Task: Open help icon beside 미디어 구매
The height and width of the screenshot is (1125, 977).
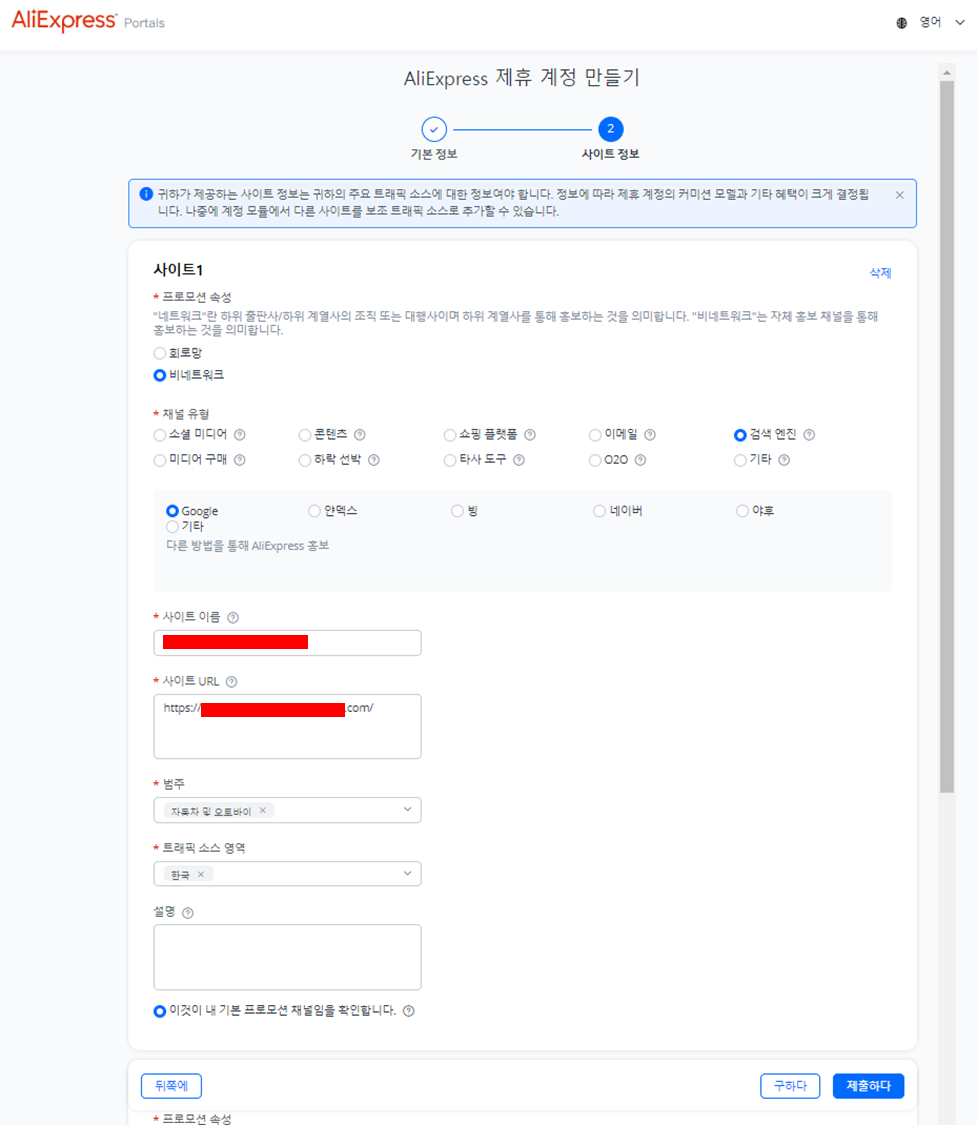Action: (x=240, y=460)
